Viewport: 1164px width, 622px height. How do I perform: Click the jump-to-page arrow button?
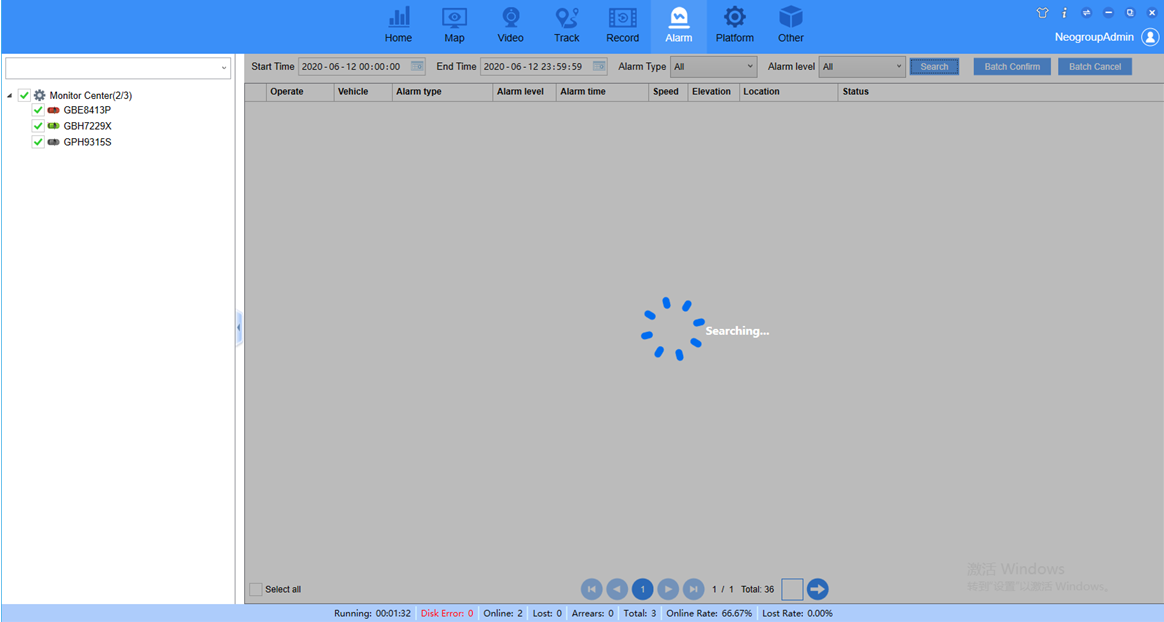coord(817,589)
